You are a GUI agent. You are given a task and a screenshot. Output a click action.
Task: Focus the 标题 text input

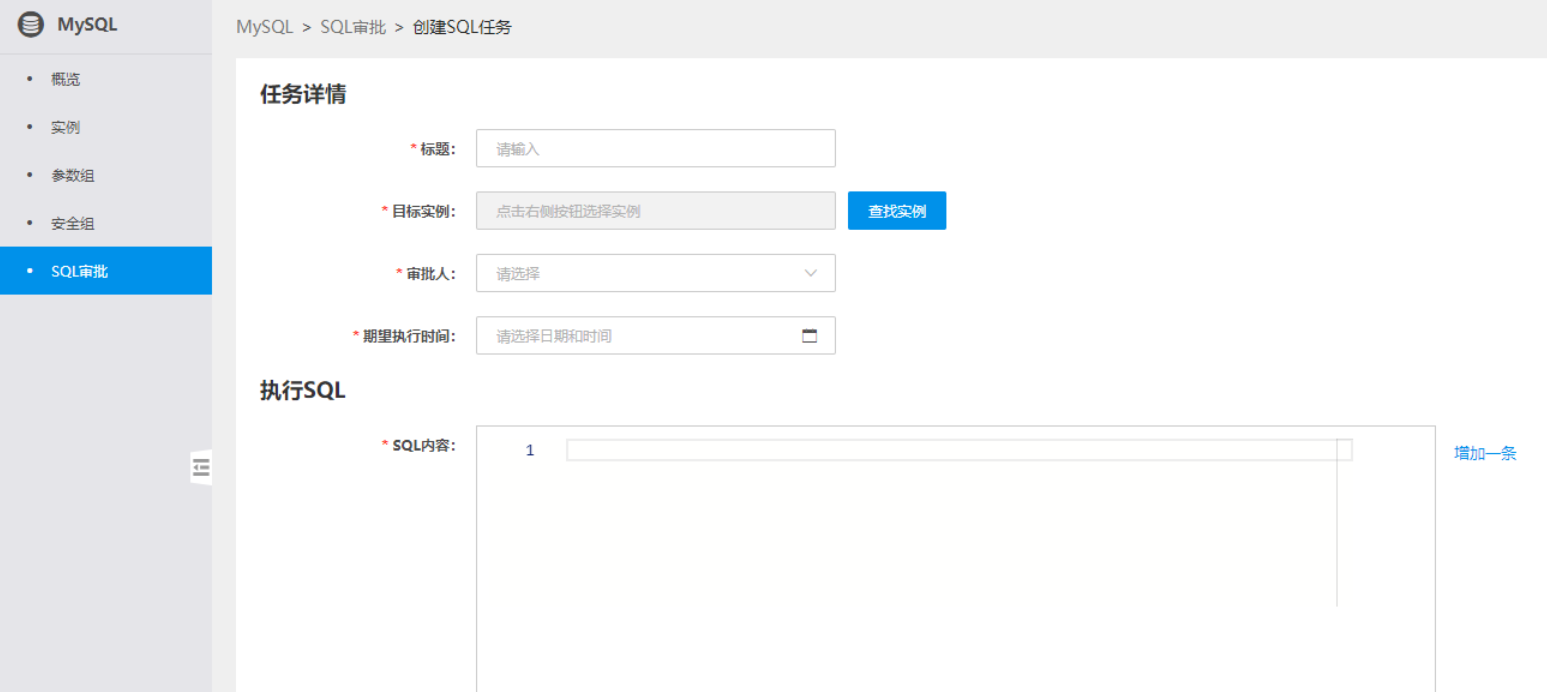click(x=655, y=149)
